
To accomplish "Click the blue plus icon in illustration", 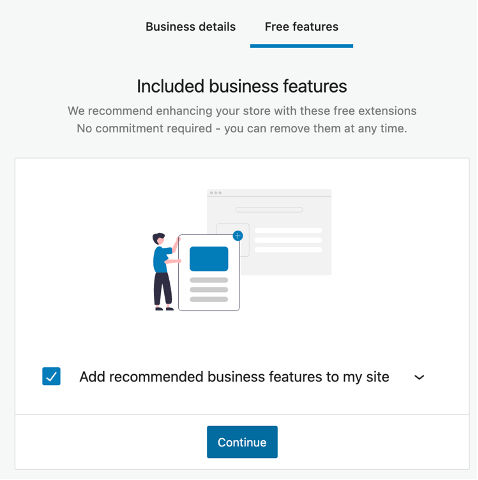I will 238,236.
